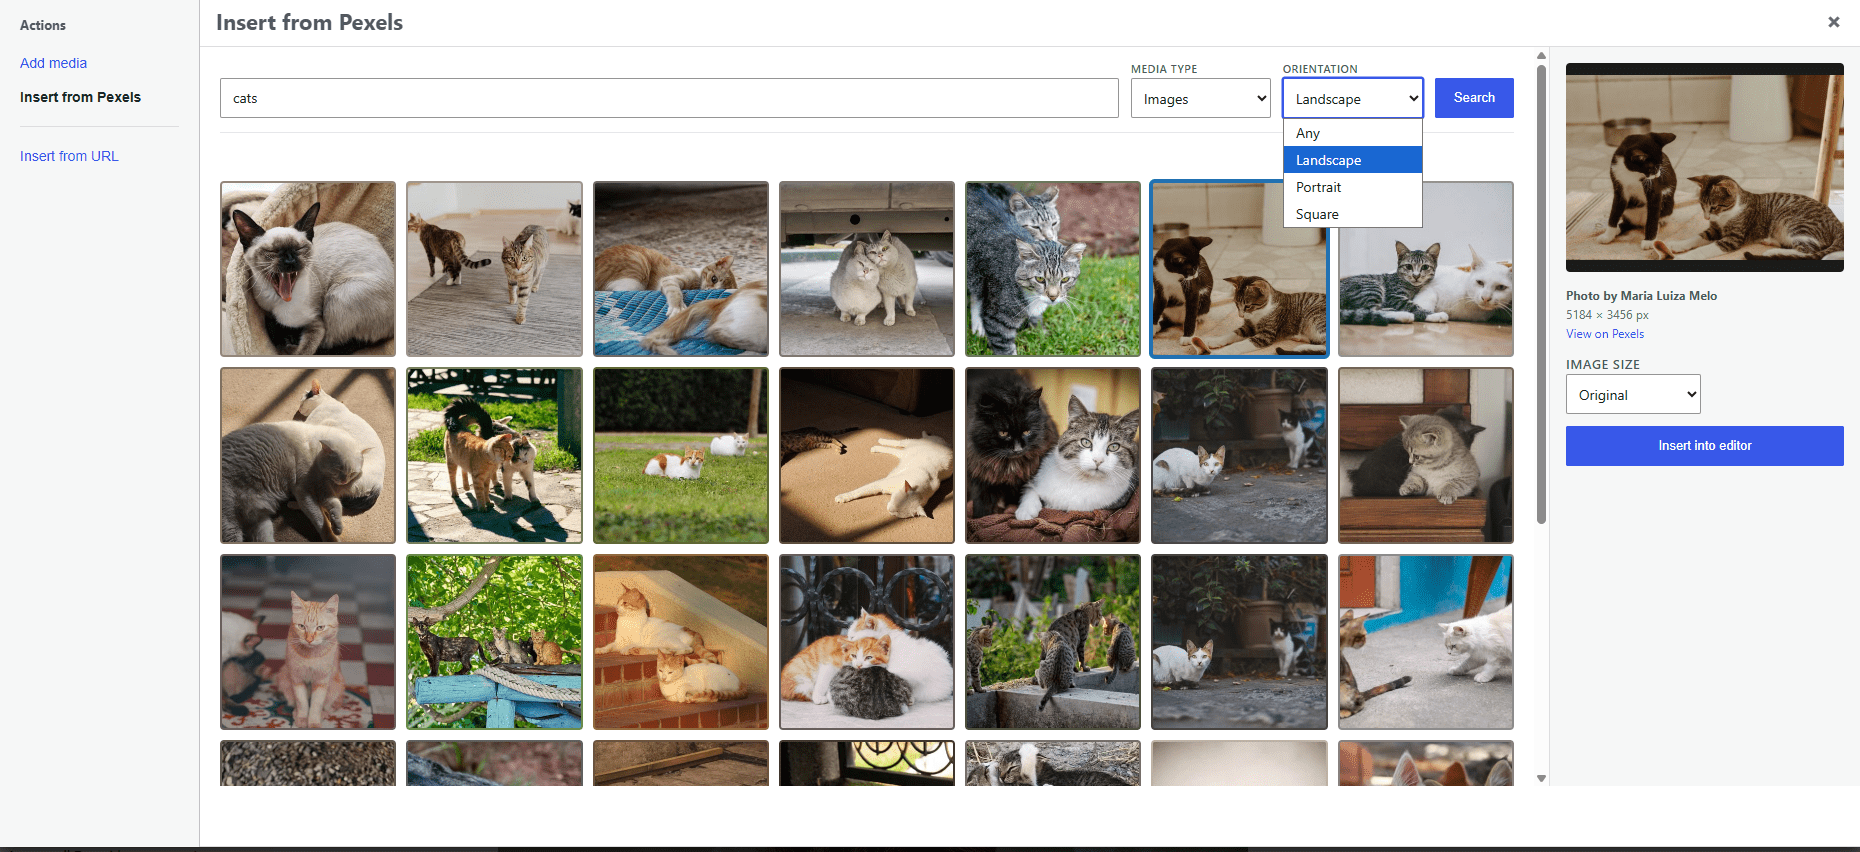Choose the Any orientation option
1860x852 pixels.
[x=1353, y=133]
